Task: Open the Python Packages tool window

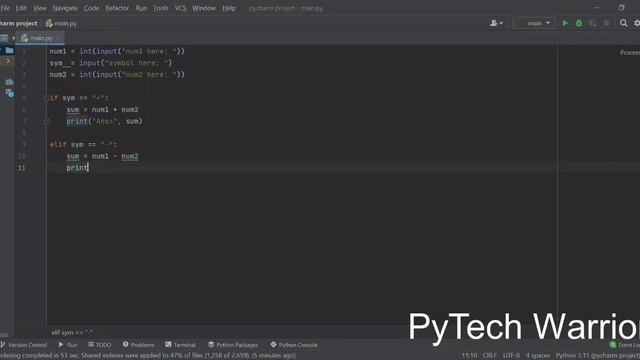Action: click(233, 345)
